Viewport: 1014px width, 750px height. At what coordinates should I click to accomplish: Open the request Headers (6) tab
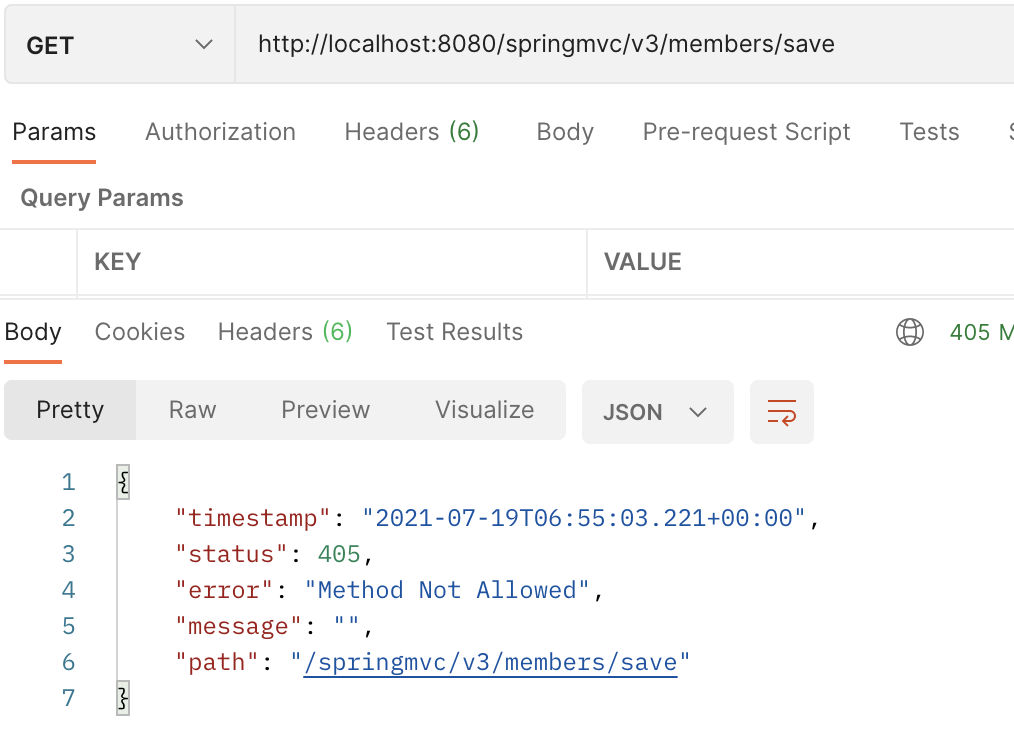[x=412, y=132]
